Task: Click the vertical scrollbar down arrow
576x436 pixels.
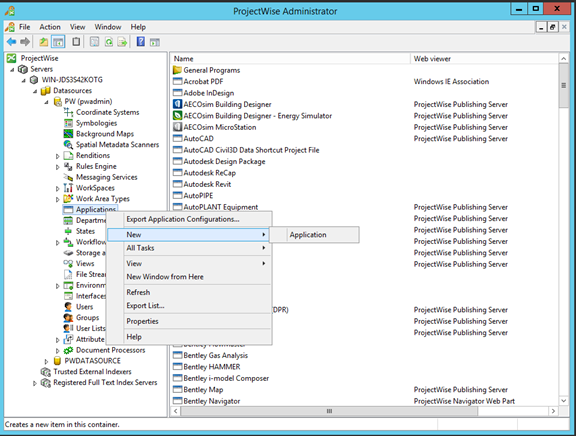Action: point(564,401)
